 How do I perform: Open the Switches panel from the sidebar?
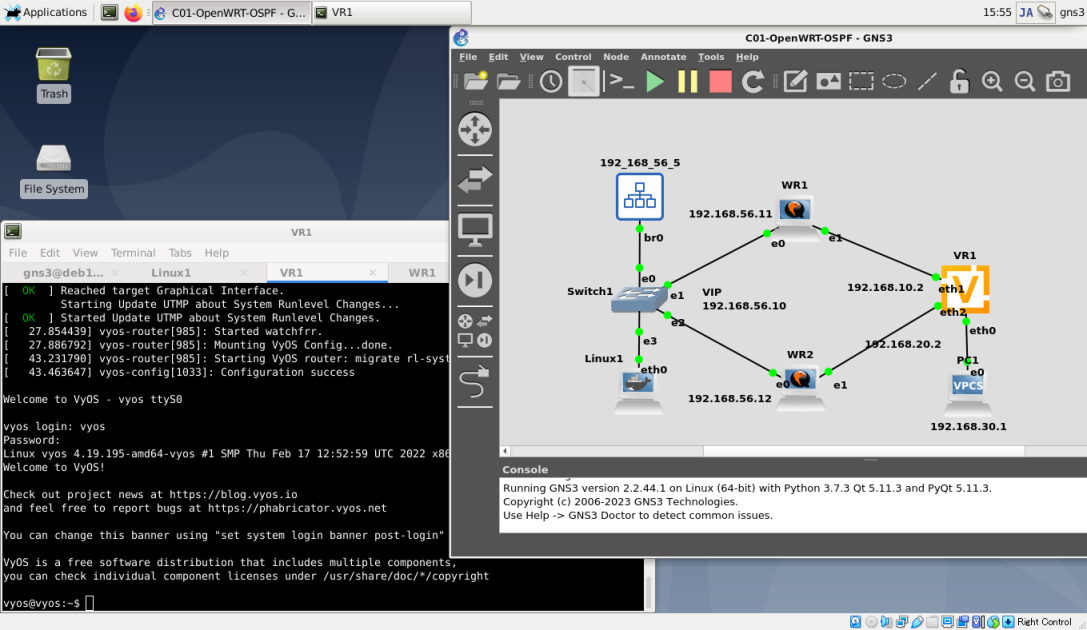pos(474,180)
